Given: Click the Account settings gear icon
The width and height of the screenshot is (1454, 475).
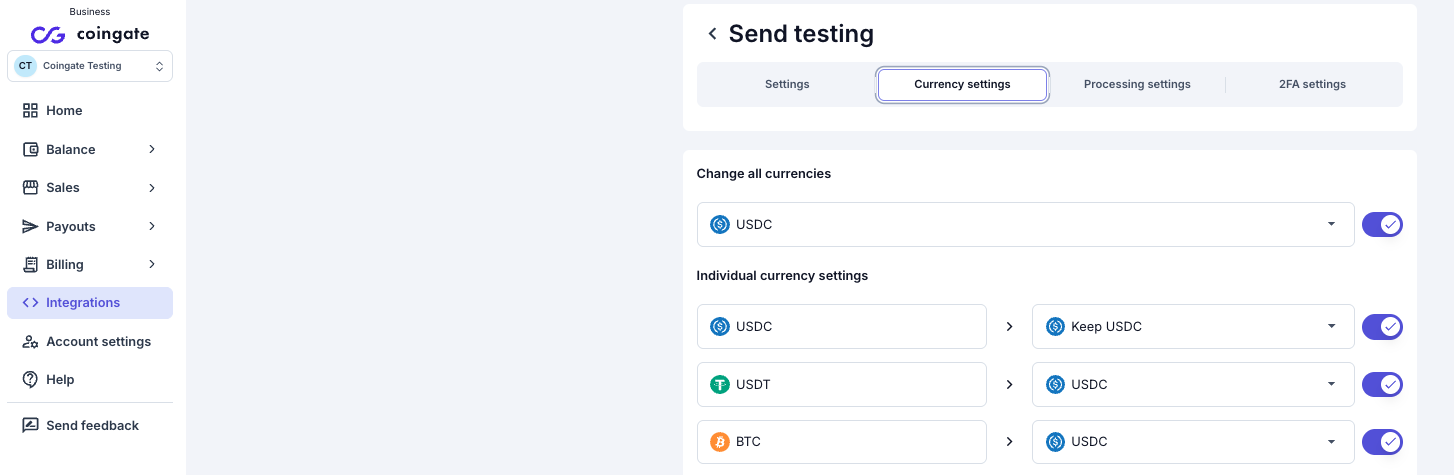Looking at the screenshot, I should pyautogui.click(x=30, y=342).
